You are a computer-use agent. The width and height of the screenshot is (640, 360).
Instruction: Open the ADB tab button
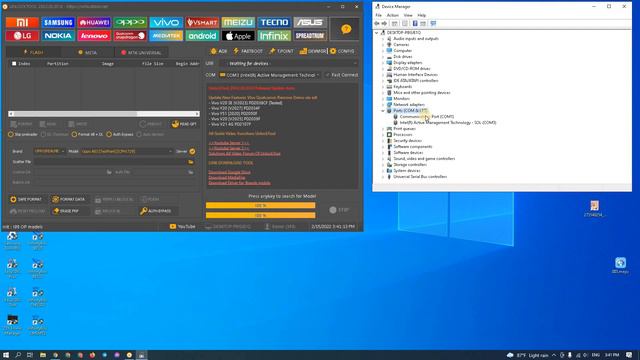(219, 51)
